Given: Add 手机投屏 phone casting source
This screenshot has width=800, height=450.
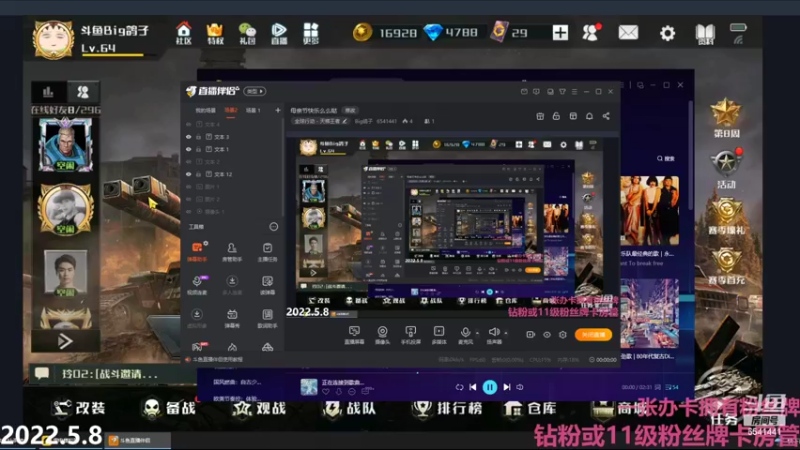Looking at the screenshot, I should click(x=410, y=335).
